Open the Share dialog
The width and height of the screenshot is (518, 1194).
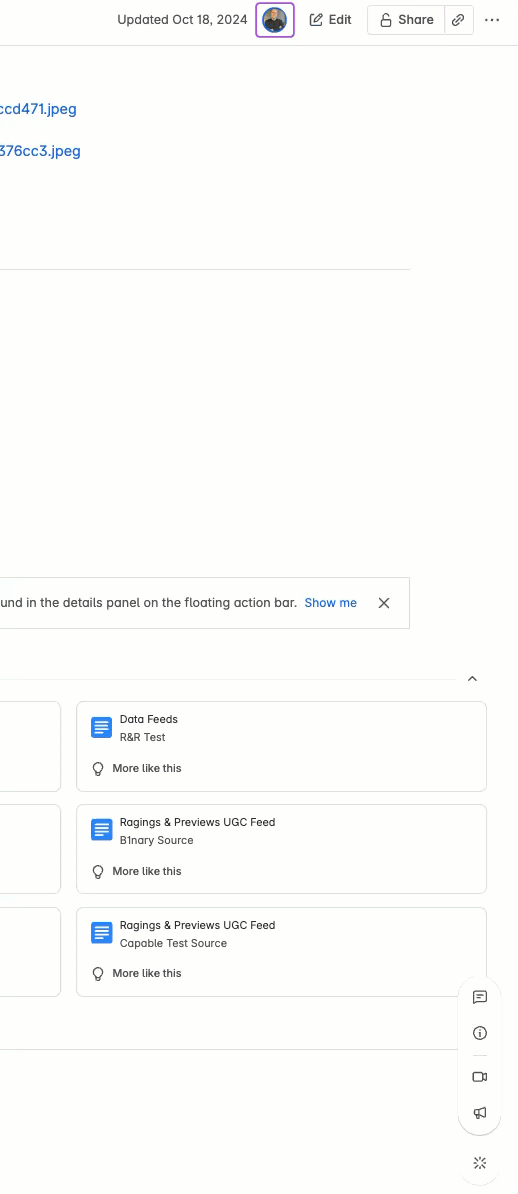click(x=407, y=20)
